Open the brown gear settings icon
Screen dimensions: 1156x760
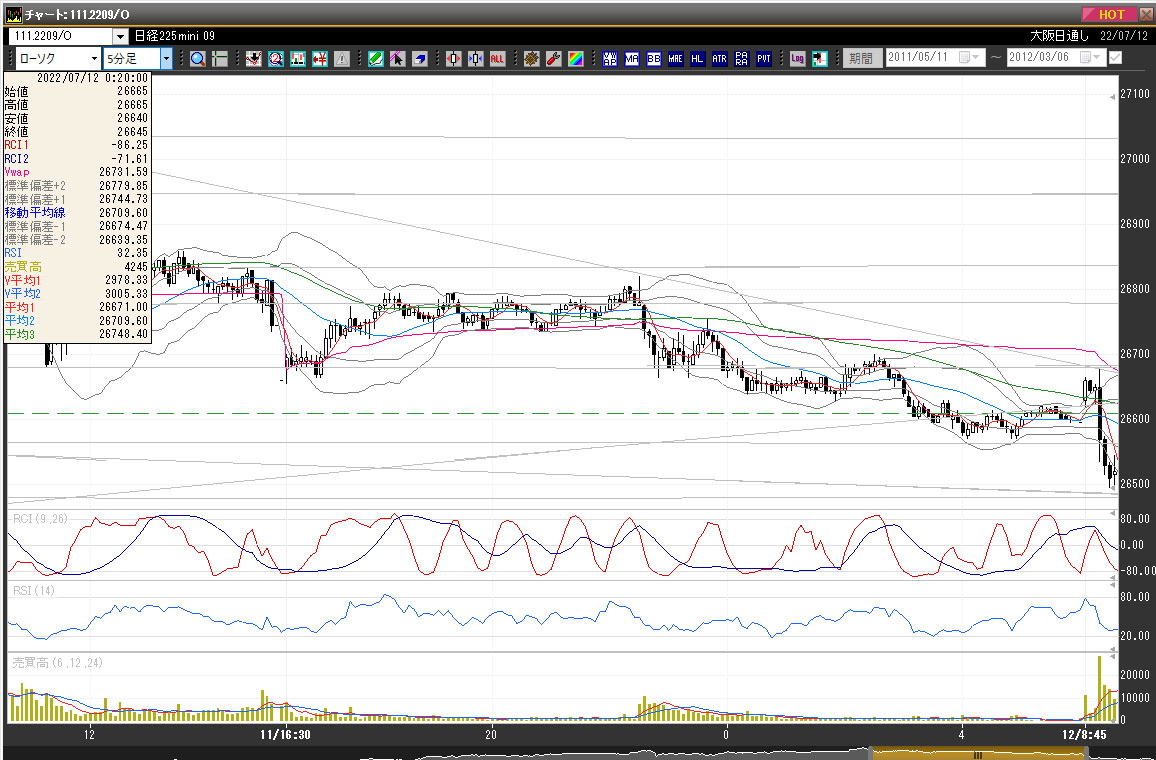[532, 58]
